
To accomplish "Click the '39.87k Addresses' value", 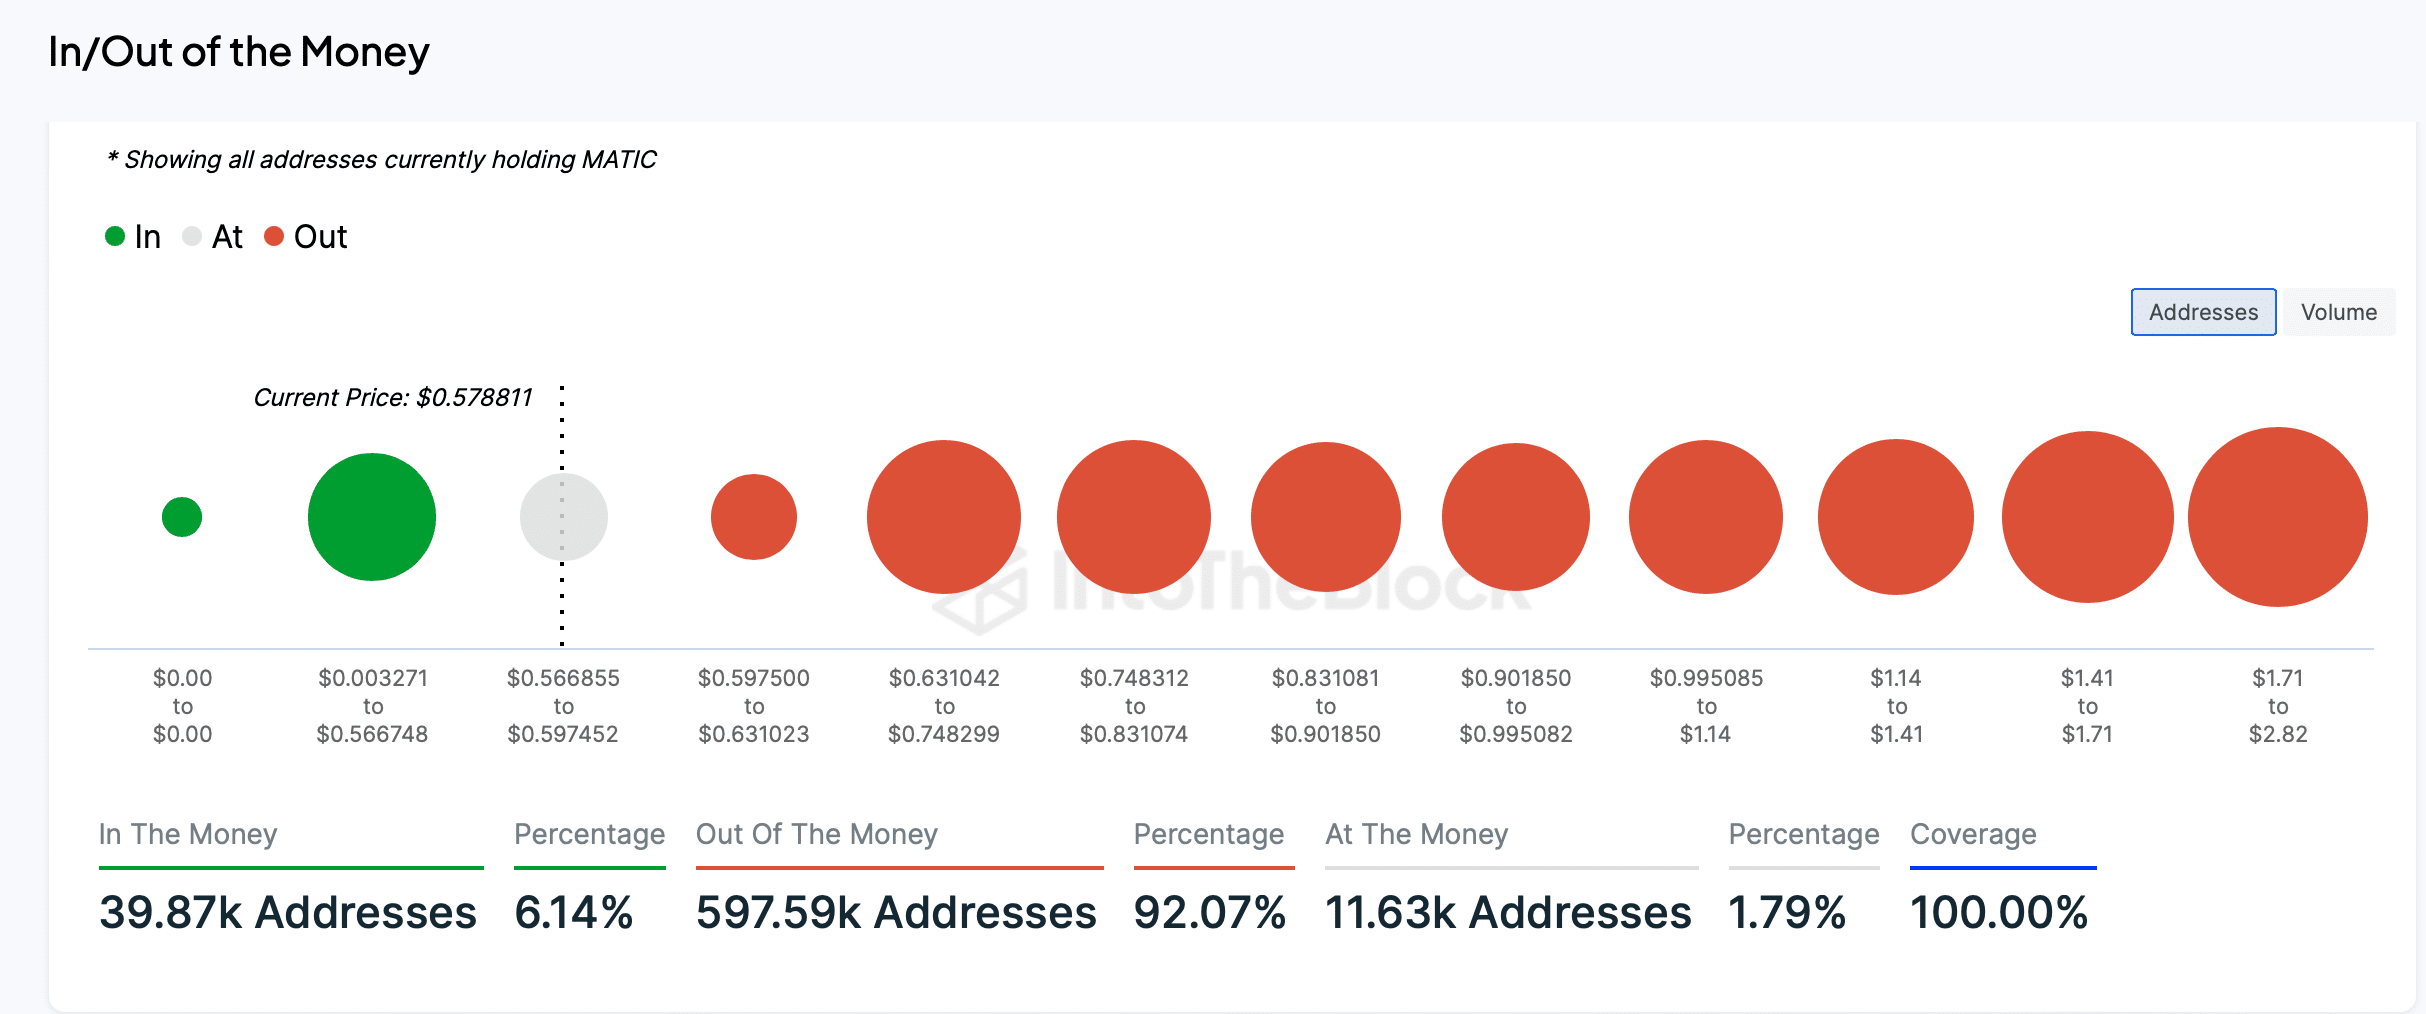I will coord(288,912).
